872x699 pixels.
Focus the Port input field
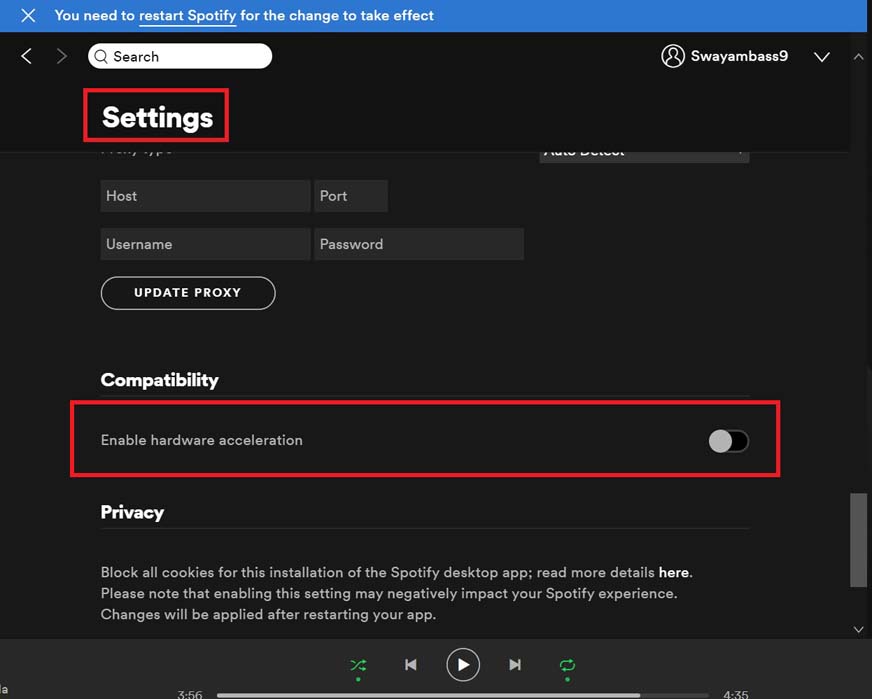351,196
